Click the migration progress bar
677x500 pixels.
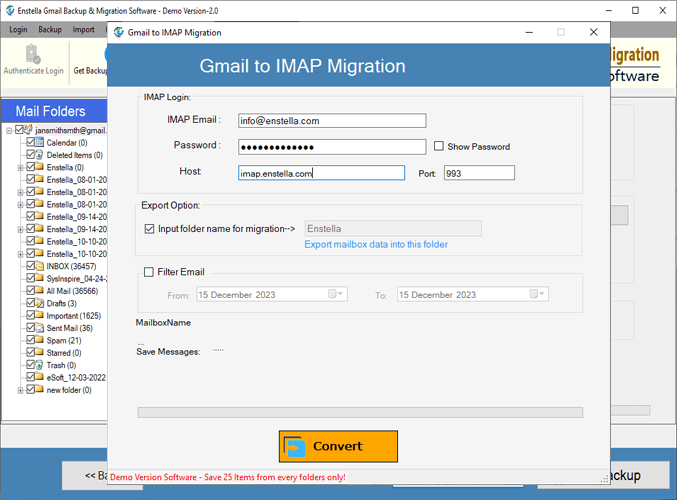tap(359, 412)
